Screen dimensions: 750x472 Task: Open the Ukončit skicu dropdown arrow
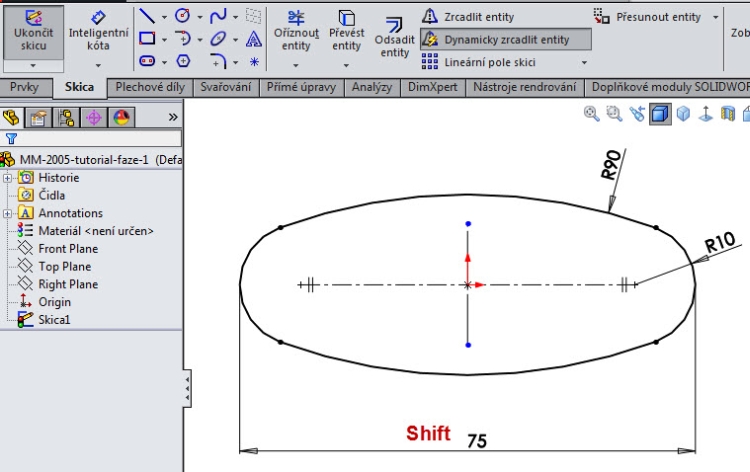[x=33, y=65]
